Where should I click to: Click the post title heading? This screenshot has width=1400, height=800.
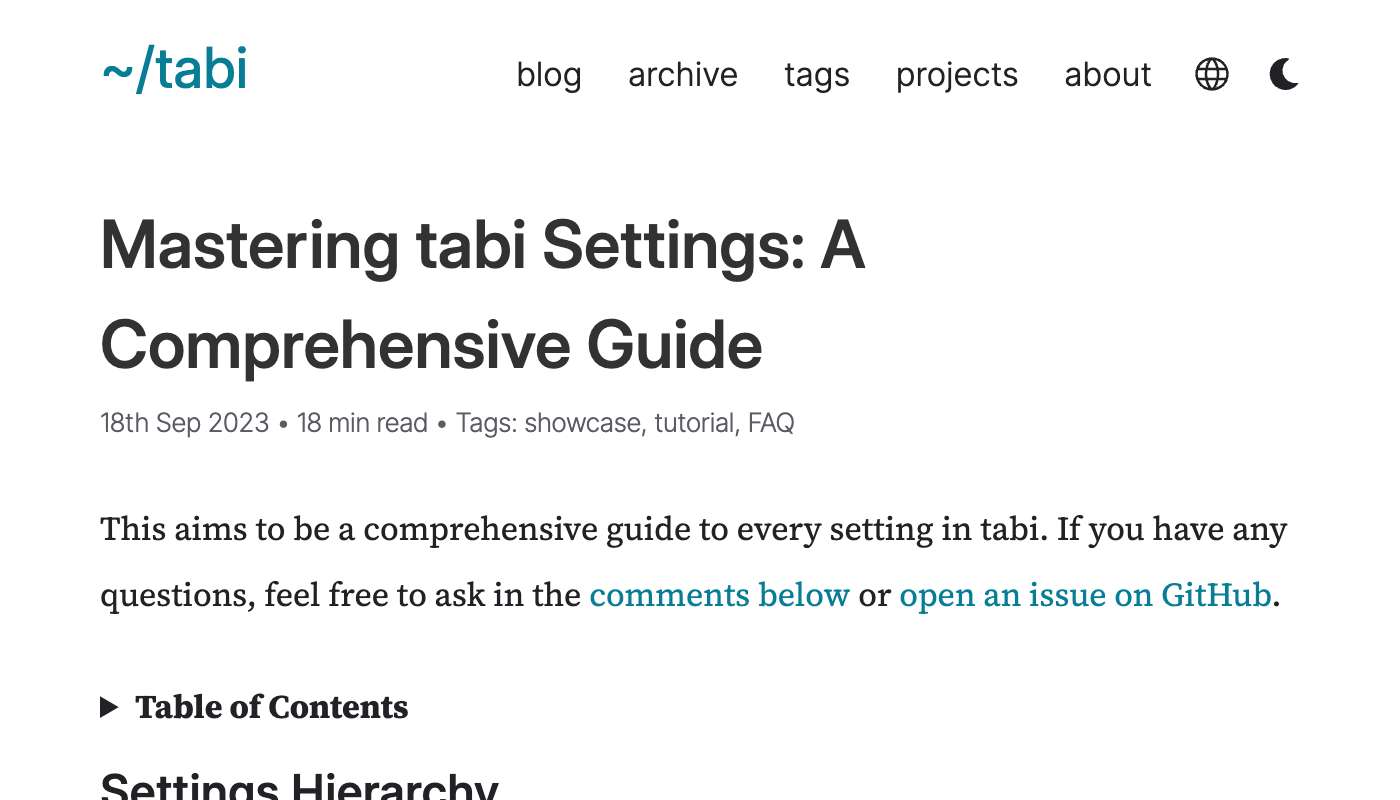pos(483,295)
